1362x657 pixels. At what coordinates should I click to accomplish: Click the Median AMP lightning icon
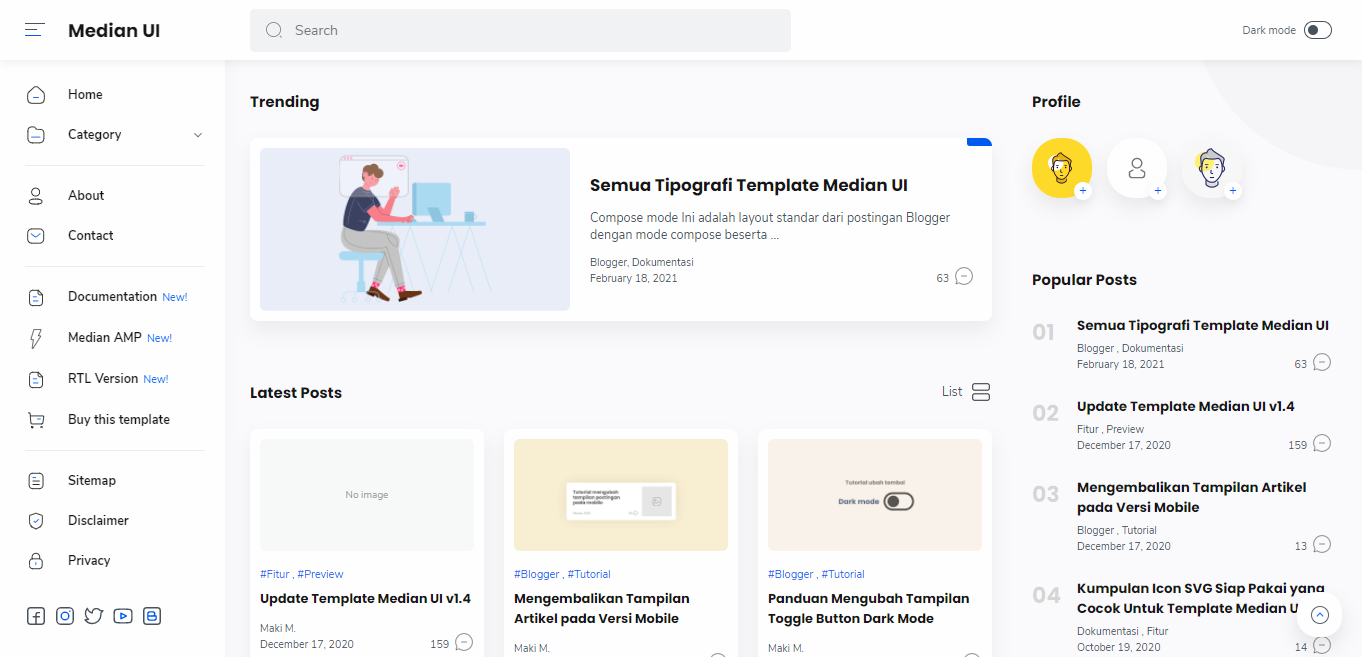point(36,338)
